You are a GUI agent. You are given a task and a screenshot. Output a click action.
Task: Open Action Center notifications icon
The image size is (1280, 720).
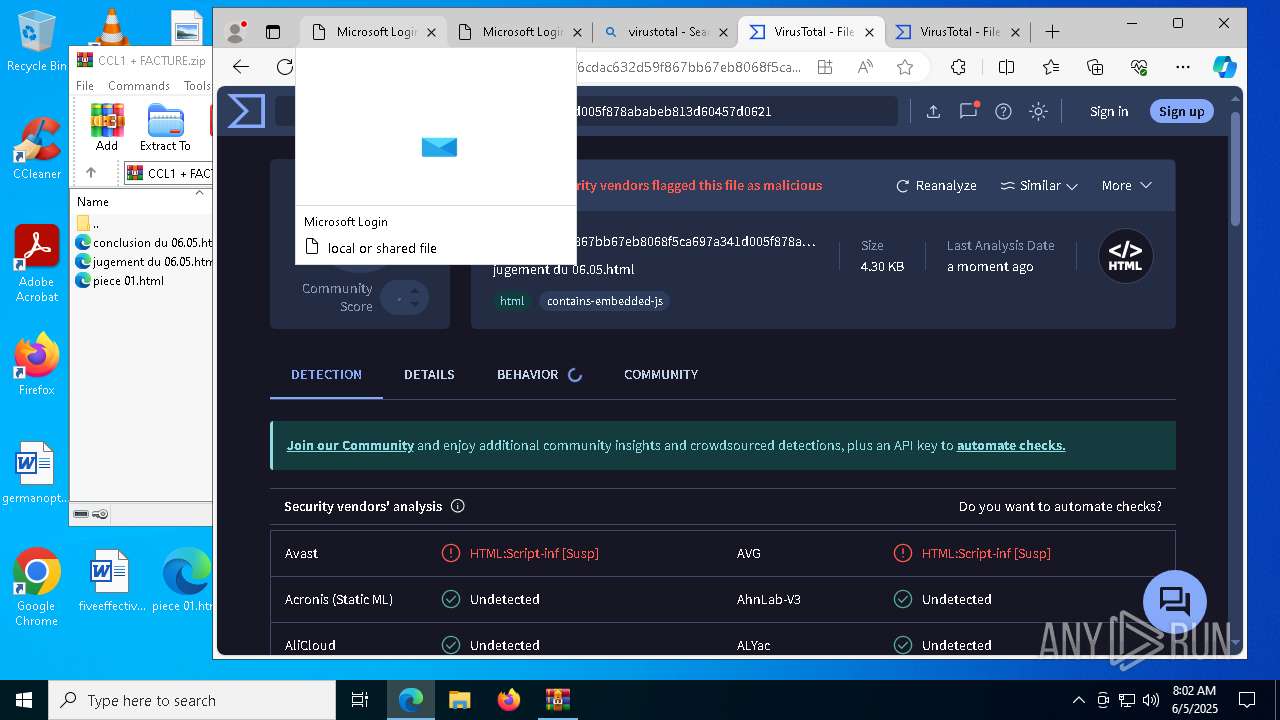point(1247,700)
